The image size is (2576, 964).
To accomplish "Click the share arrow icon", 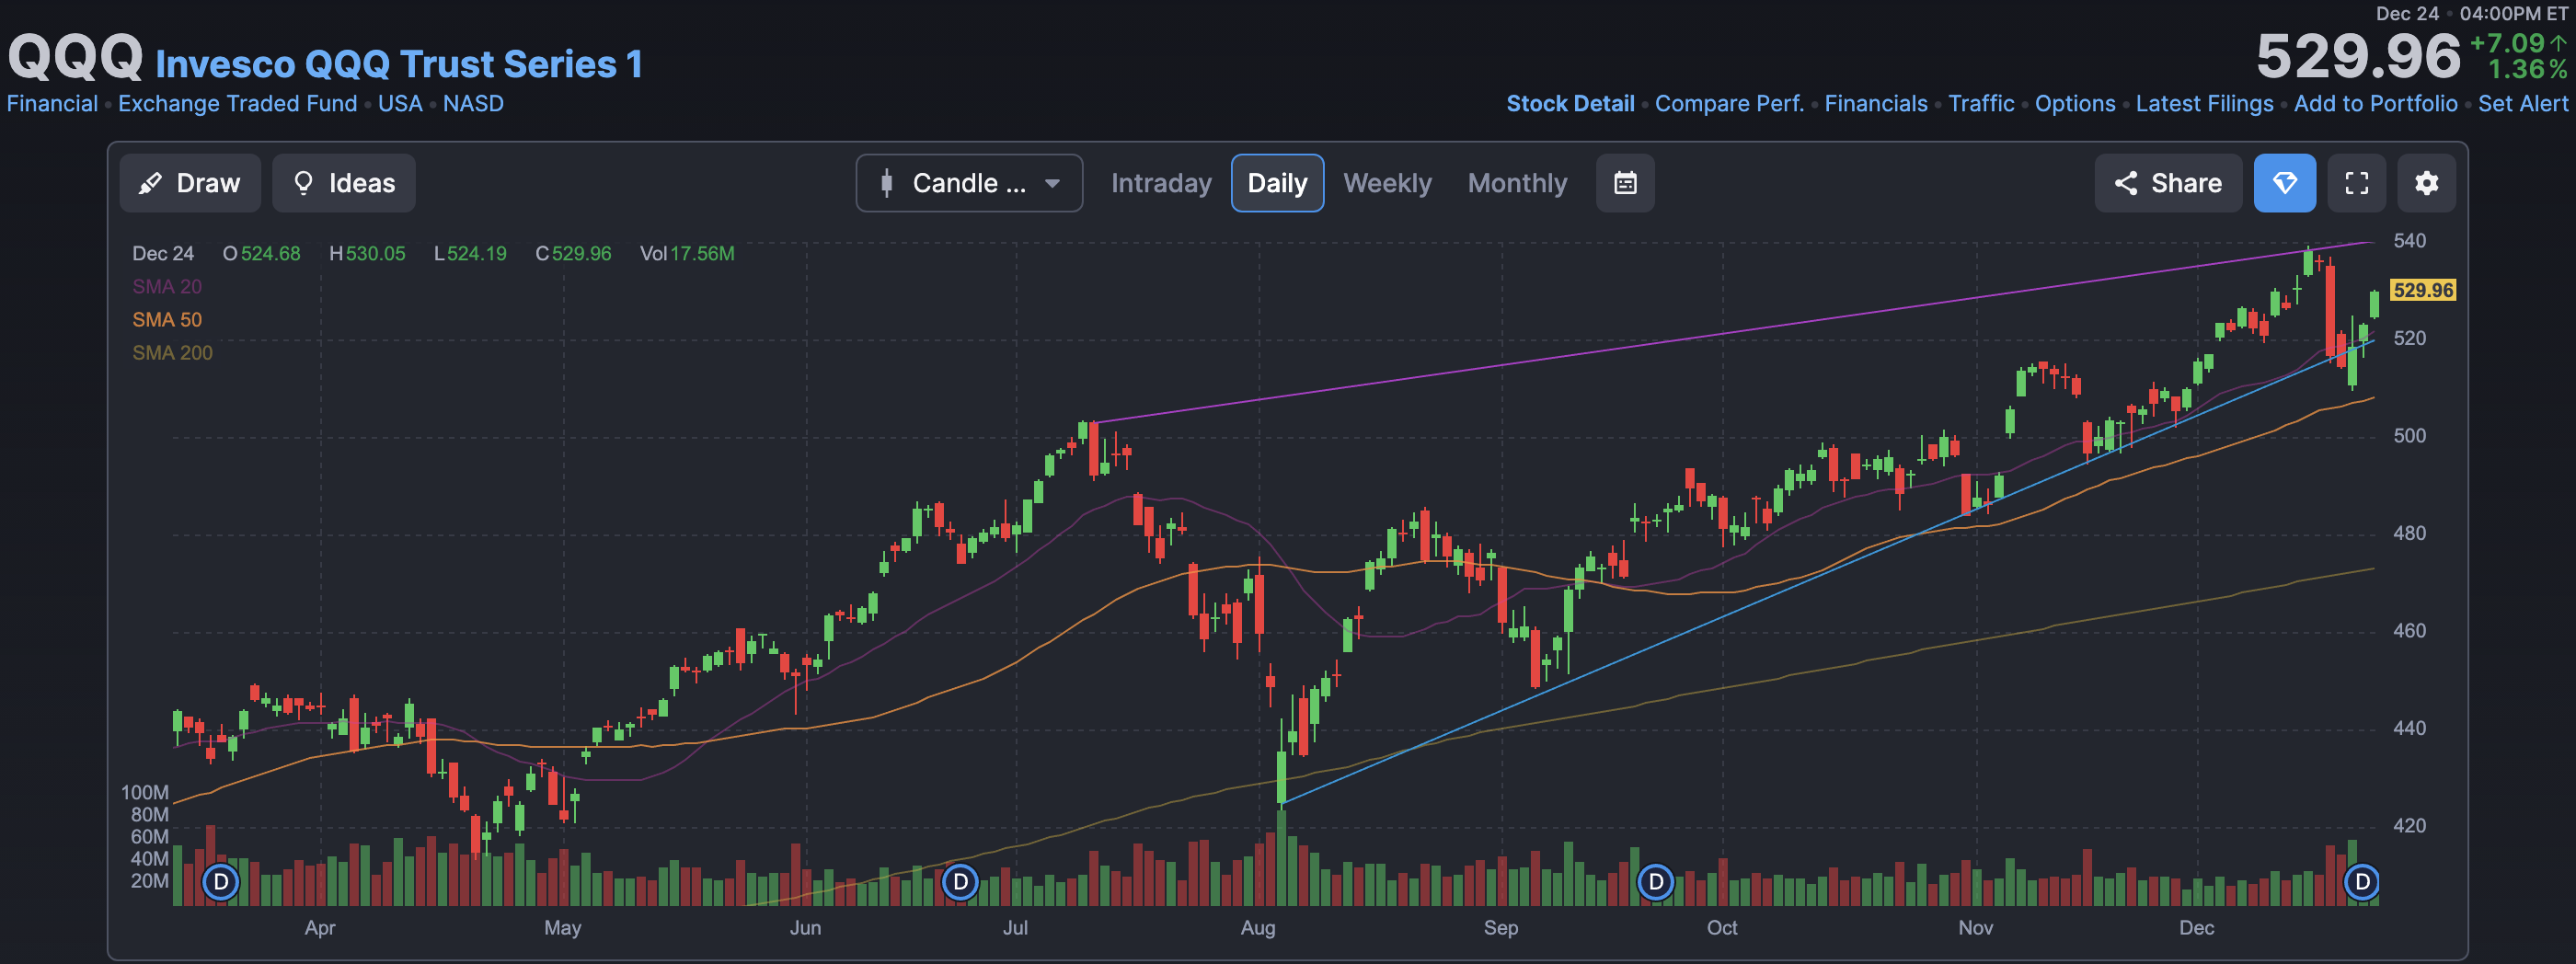I will pos(2125,183).
